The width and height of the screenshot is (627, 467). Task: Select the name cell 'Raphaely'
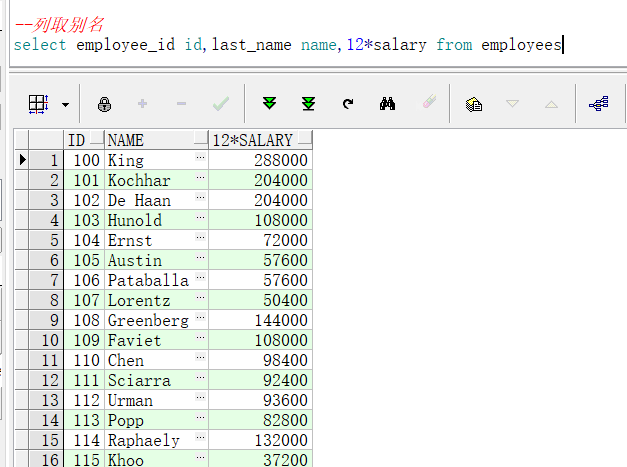[156, 440]
